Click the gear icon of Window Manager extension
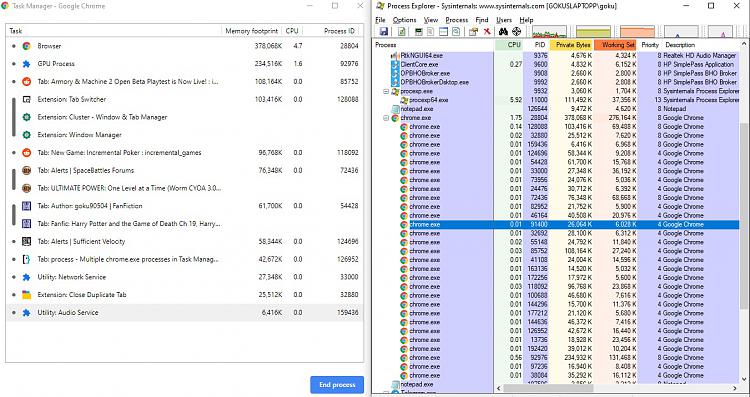750x397 pixels. pos(27,135)
